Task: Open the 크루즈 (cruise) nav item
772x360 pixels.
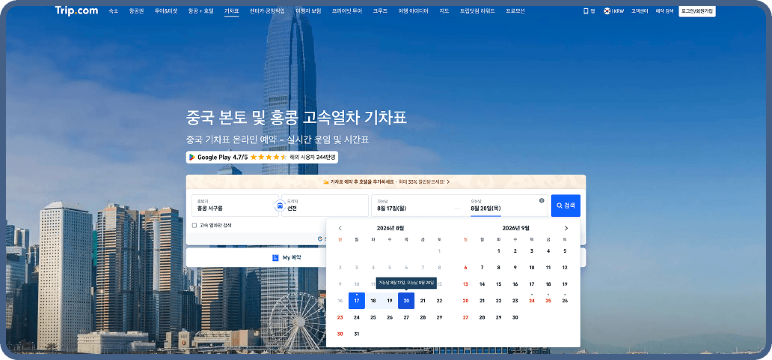Action: click(380, 11)
